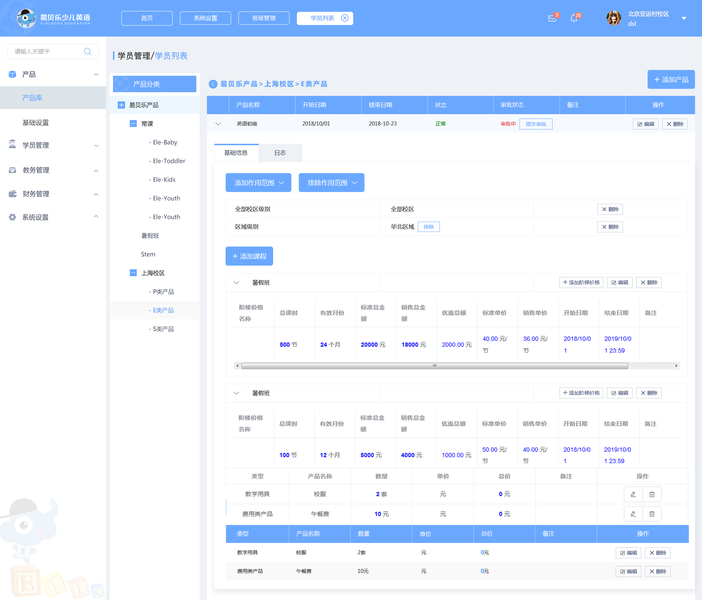Expand the 易贝乐产品 tree node
Viewport: 702px width, 600px height.
click(121, 105)
